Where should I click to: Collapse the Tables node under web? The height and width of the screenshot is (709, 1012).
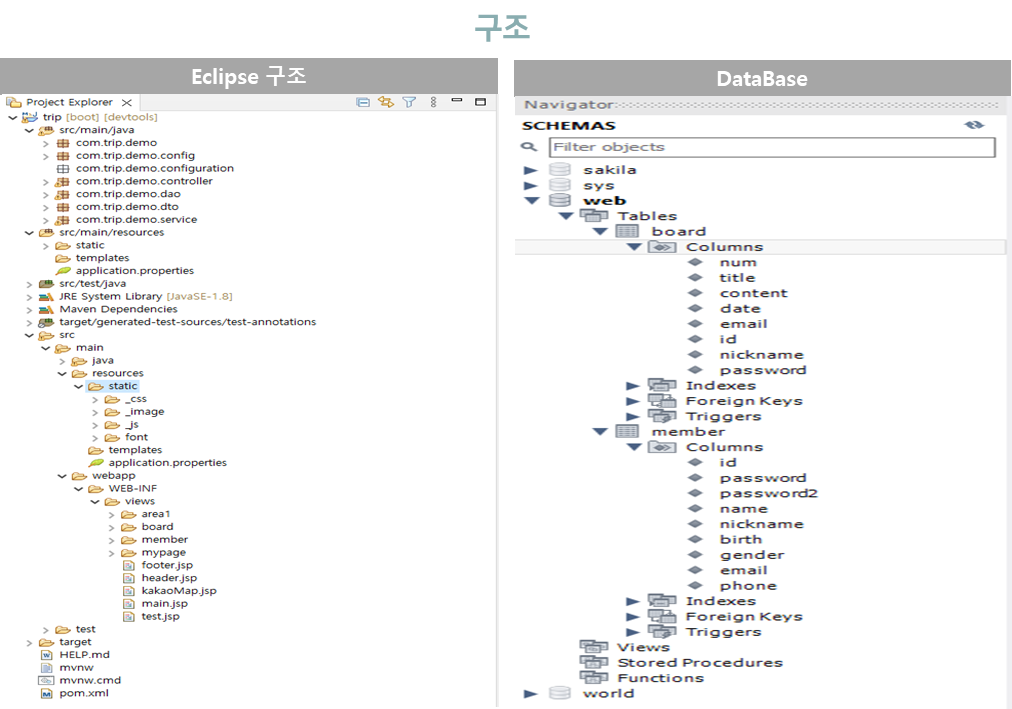566,216
